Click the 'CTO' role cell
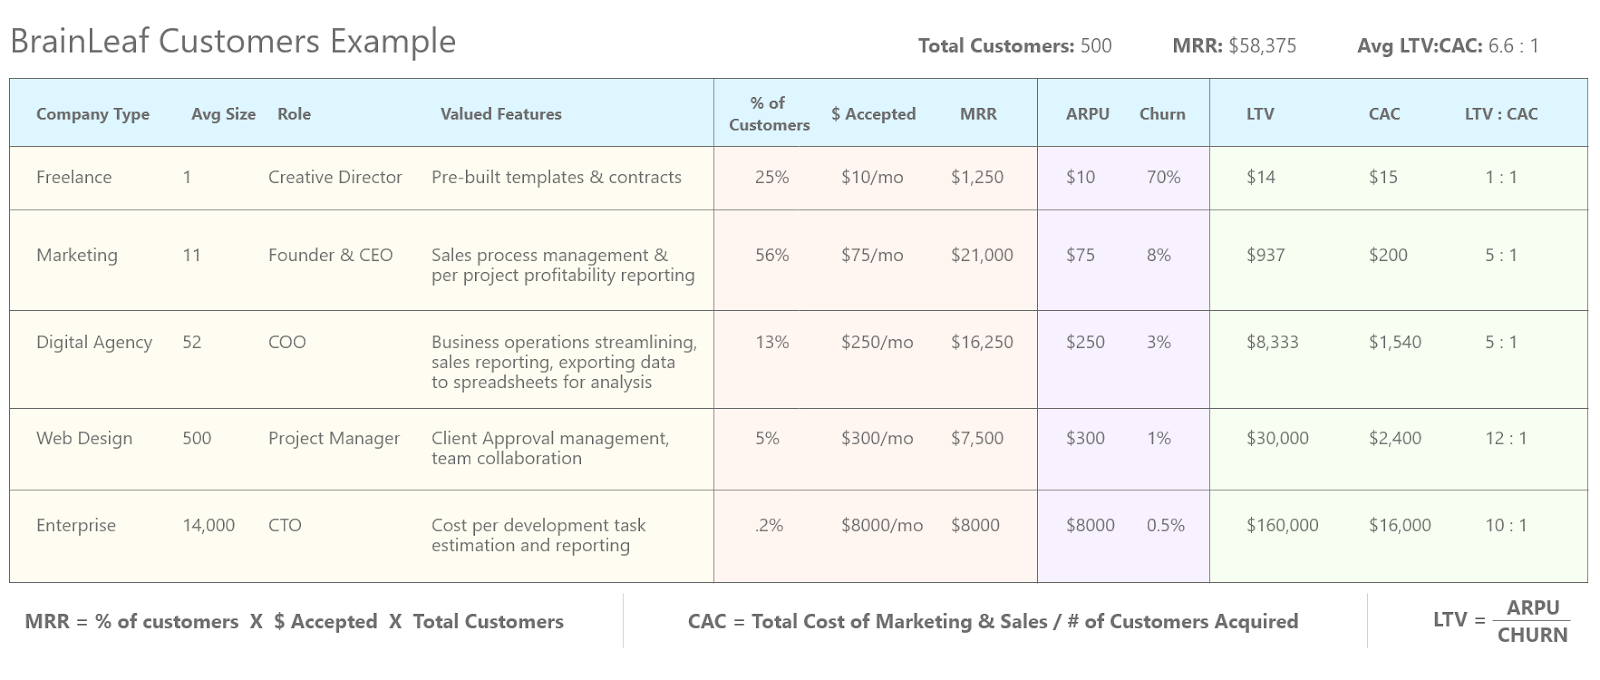 click(x=285, y=525)
